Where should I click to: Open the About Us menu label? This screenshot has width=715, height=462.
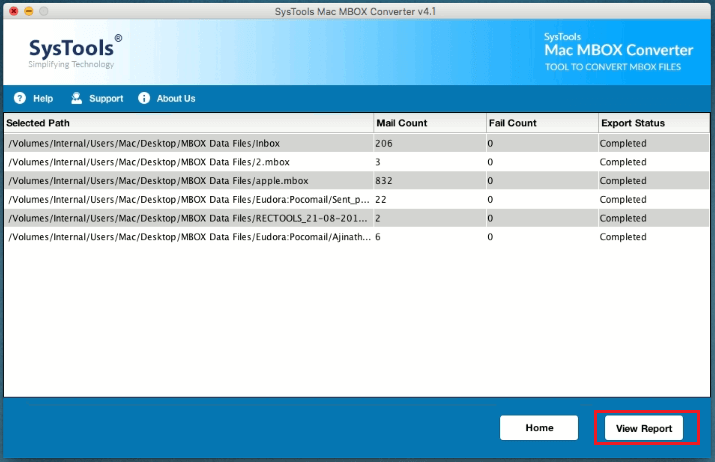(176, 99)
